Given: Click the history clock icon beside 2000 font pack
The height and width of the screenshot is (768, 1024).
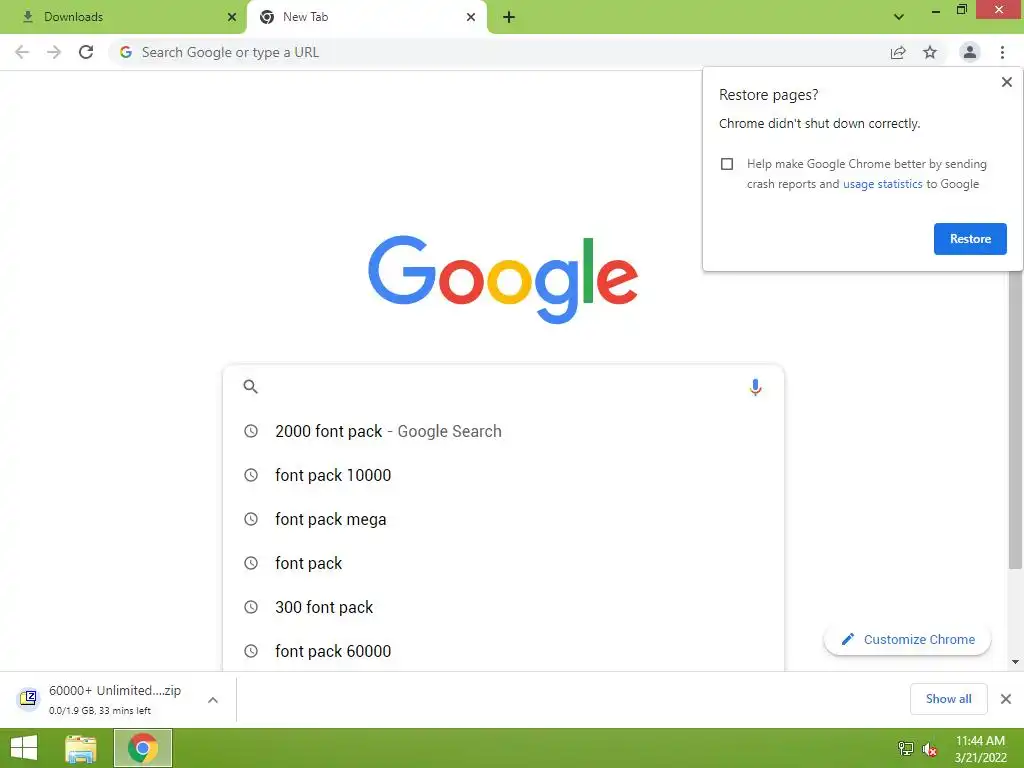Looking at the screenshot, I should click(x=251, y=431).
